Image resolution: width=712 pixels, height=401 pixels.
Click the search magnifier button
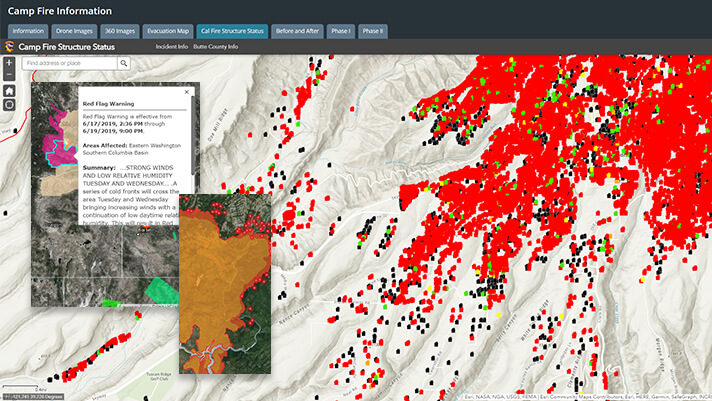pos(124,63)
